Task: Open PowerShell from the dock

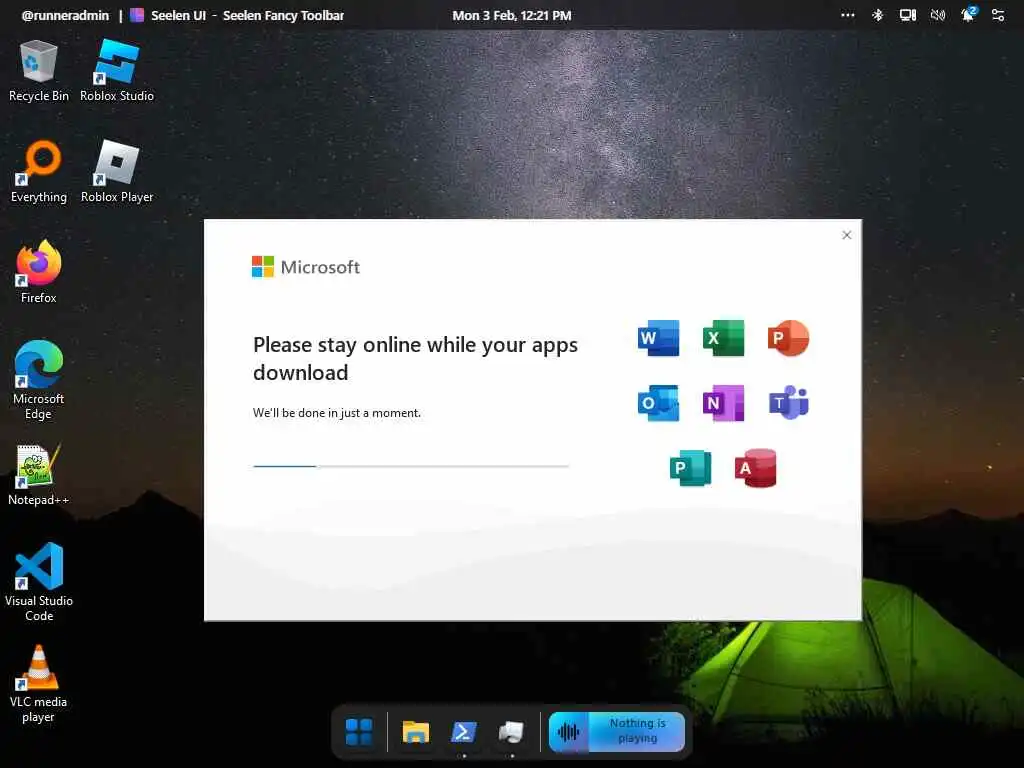Action: [x=464, y=732]
